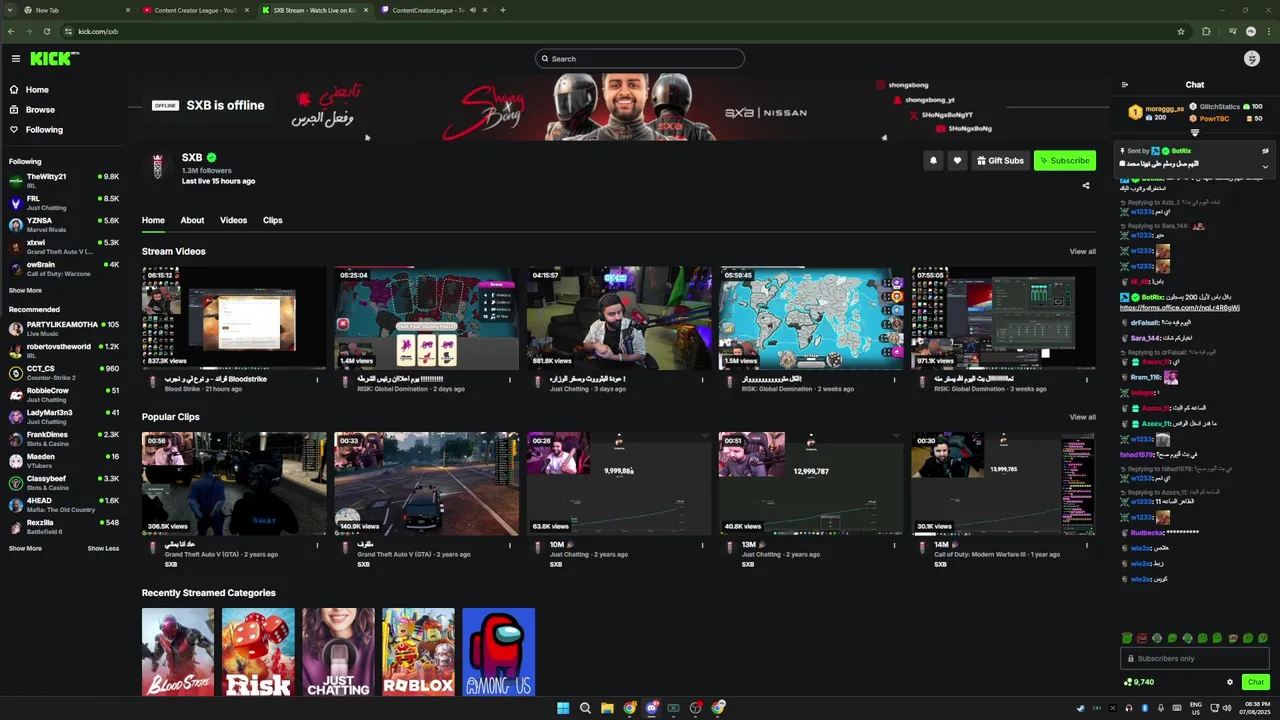This screenshot has height=720, width=1280.
Task: Open the 10M clip thumbnail
Action: pos(619,484)
